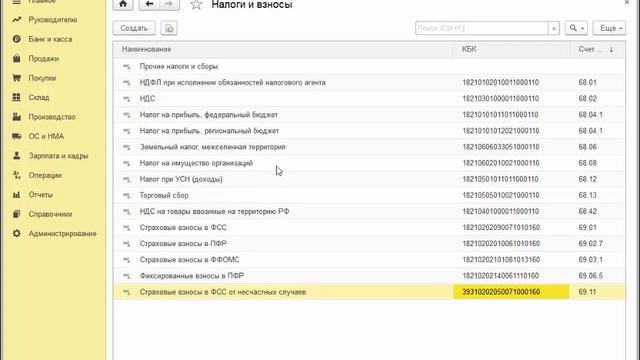Click highlighted КБК cell 39310202050071000160
640x360 pixels.
click(511, 292)
